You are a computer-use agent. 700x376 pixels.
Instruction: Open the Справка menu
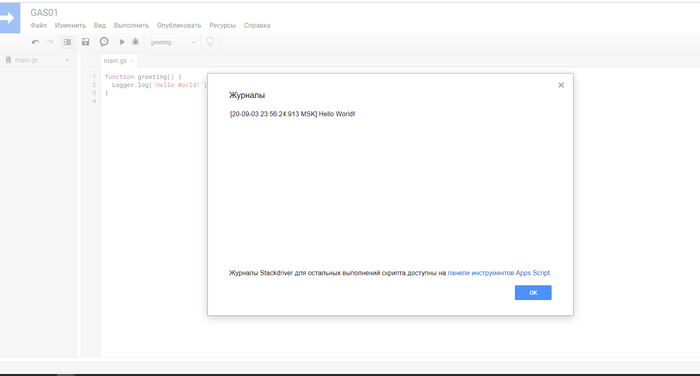point(257,25)
